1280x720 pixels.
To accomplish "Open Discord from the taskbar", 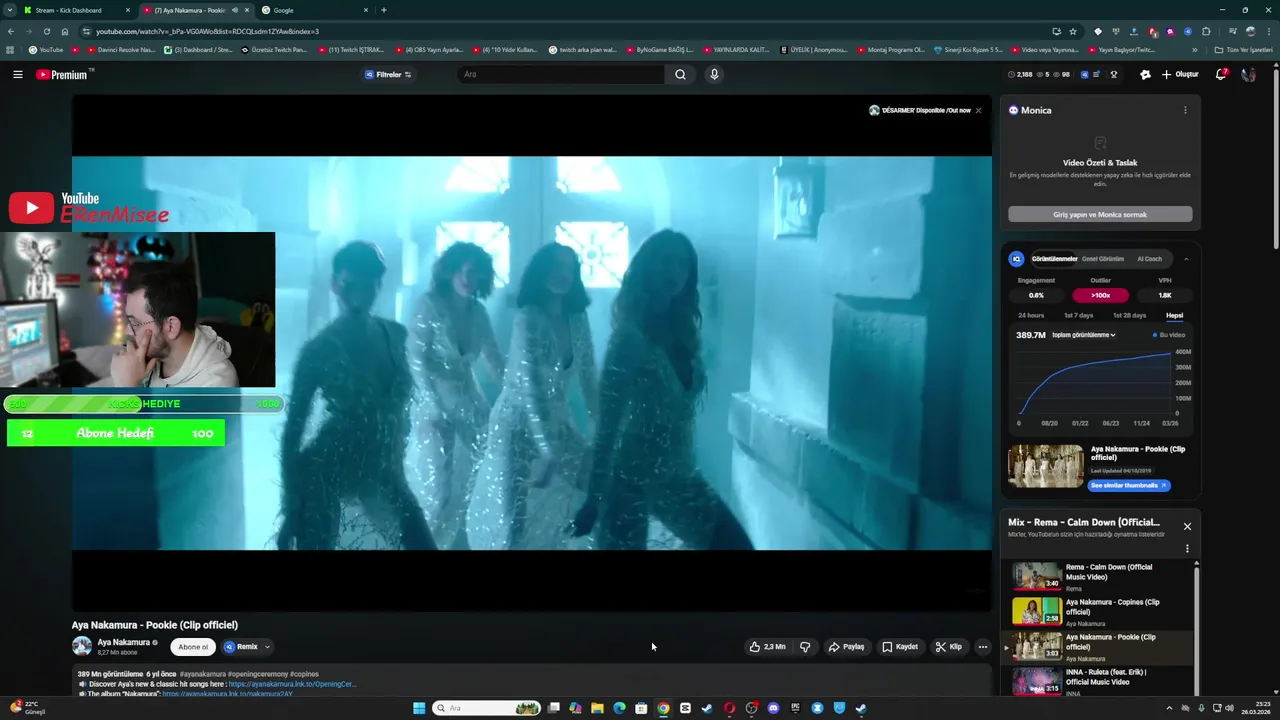I will tap(773, 708).
